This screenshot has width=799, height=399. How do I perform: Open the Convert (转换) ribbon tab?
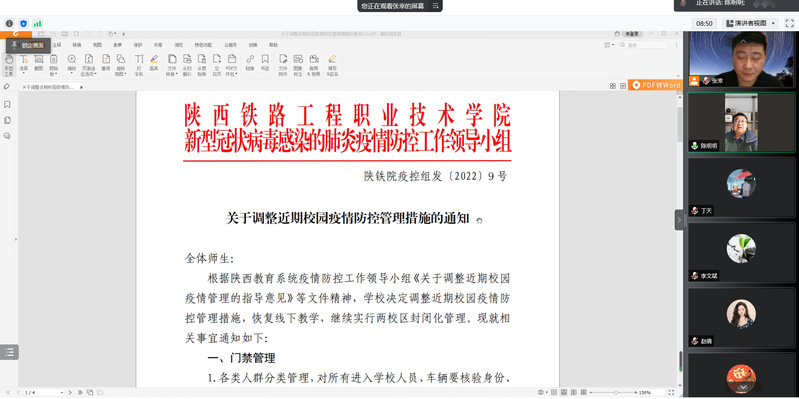(x=77, y=45)
